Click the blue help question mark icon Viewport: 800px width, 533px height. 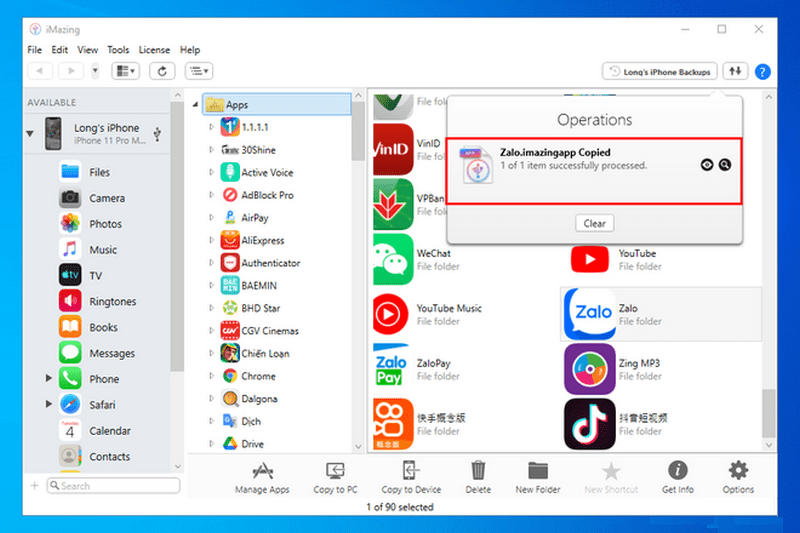[762, 71]
